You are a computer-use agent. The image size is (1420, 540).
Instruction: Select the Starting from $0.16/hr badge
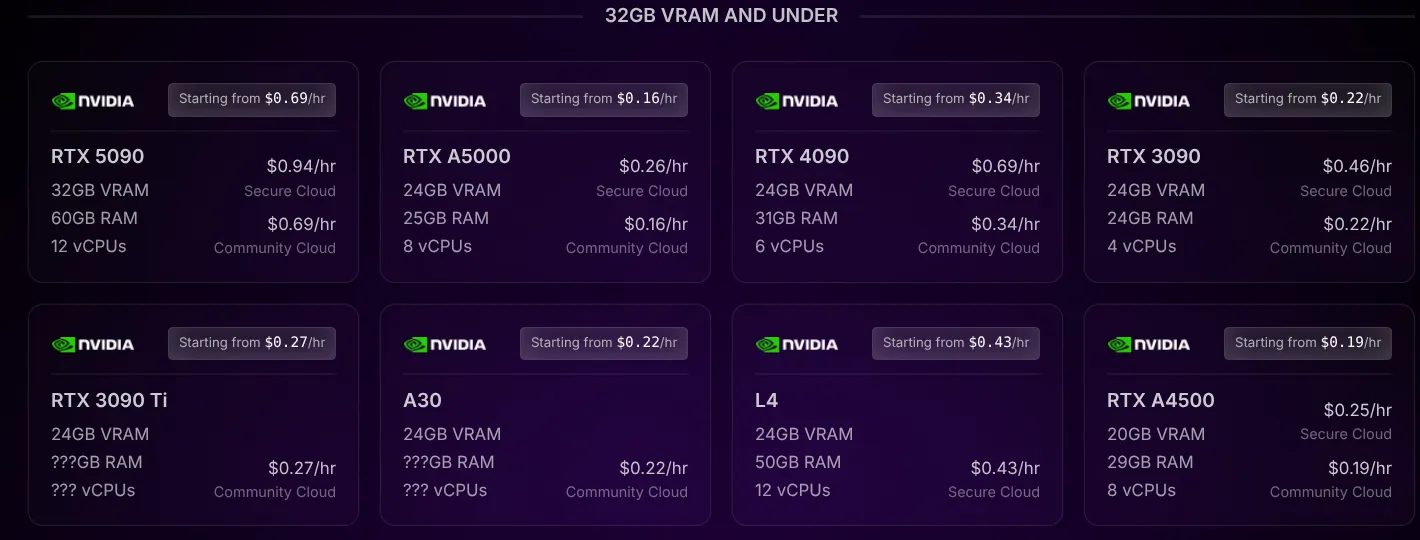(x=604, y=99)
